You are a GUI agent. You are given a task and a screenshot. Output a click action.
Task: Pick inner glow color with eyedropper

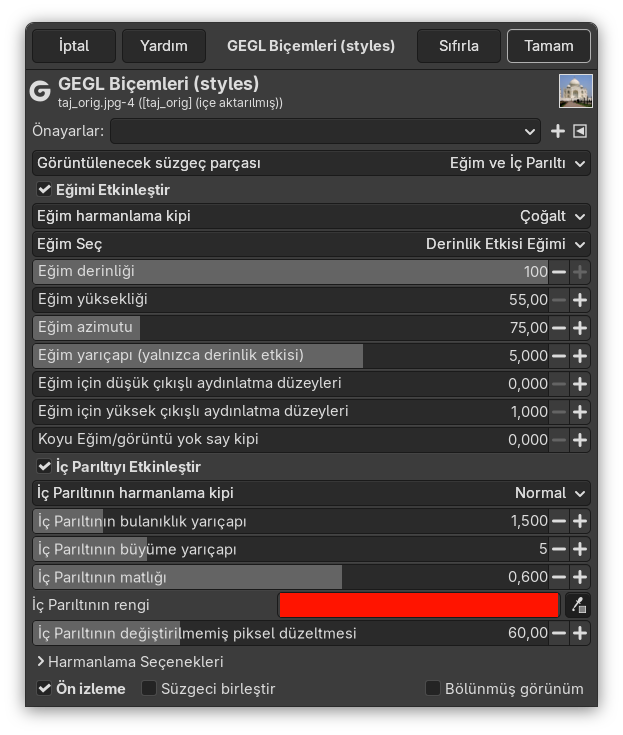[578, 605]
